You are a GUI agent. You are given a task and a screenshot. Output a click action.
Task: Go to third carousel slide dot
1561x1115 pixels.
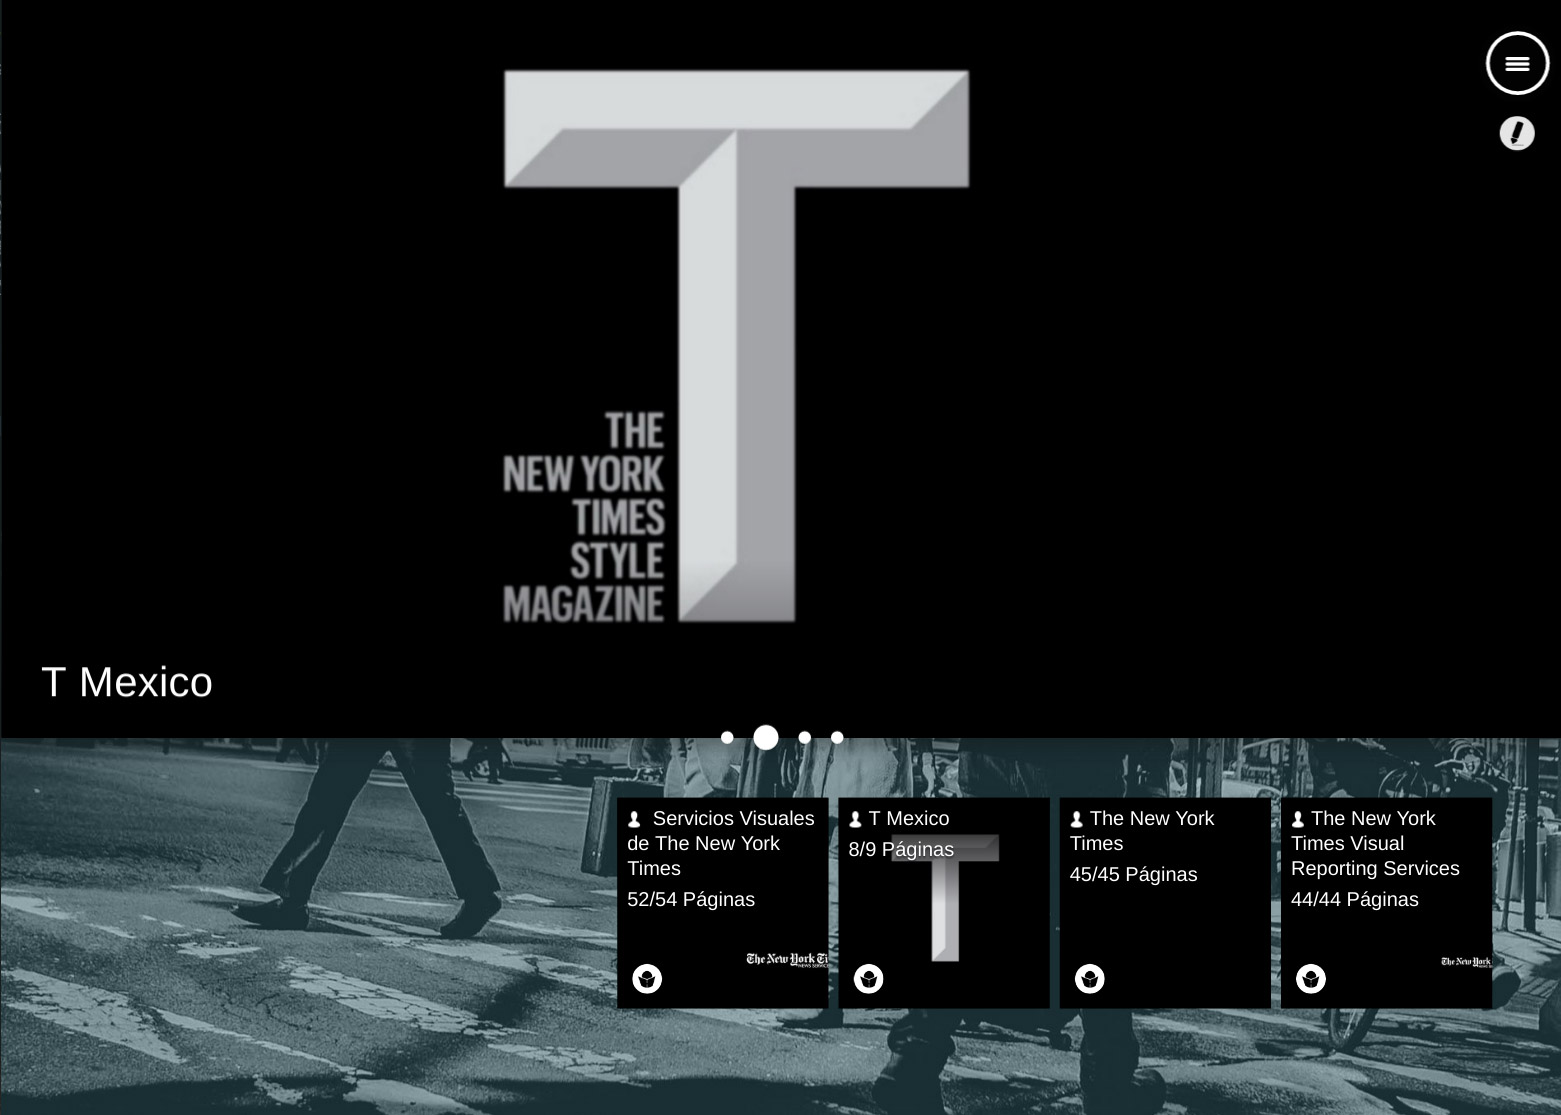click(x=804, y=738)
